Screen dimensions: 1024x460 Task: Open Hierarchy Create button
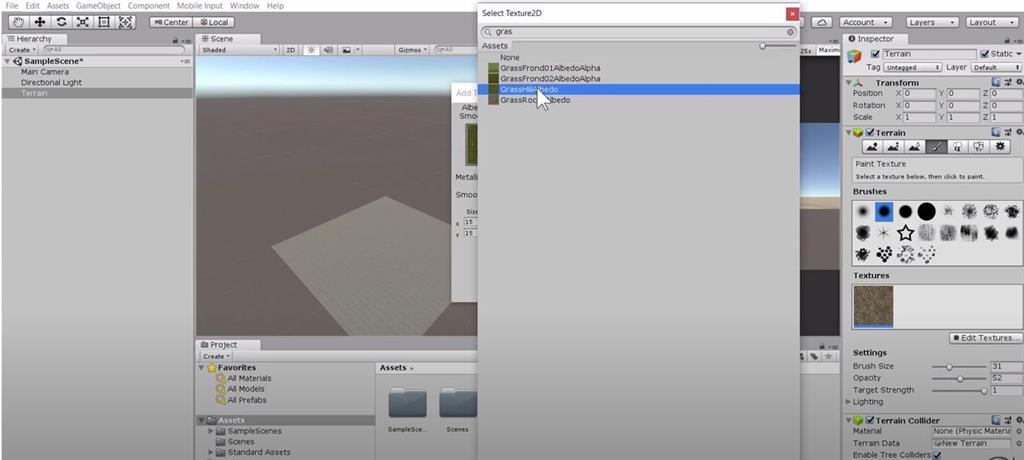[x=21, y=50]
